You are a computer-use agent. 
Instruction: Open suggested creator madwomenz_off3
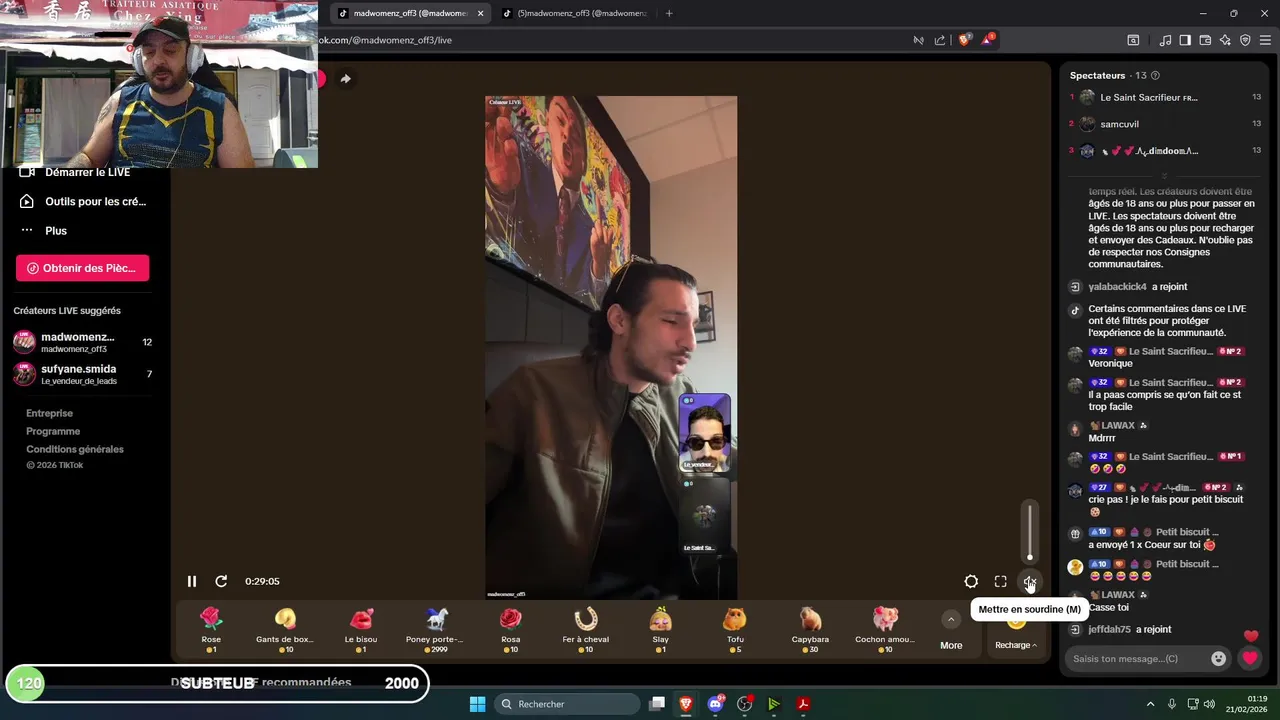[82, 342]
